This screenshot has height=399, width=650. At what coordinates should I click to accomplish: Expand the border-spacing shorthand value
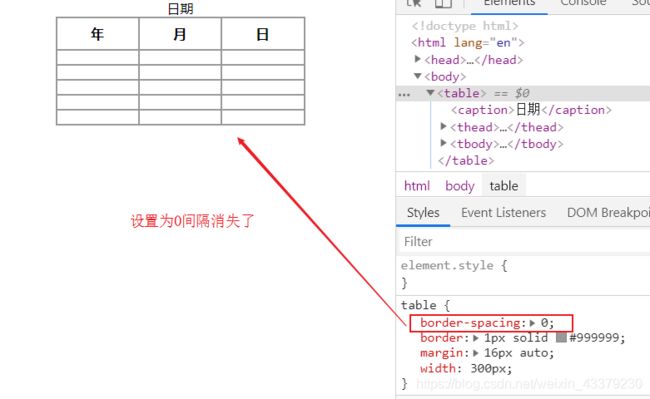point(533,323)
